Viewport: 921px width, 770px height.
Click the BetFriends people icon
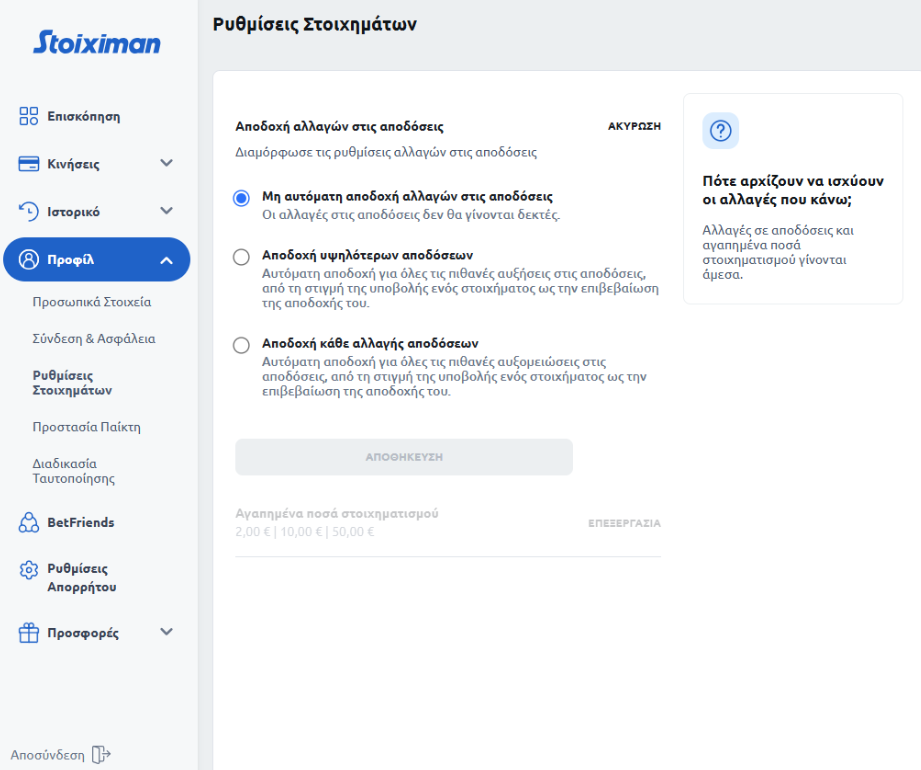click(x=29, y=522)
